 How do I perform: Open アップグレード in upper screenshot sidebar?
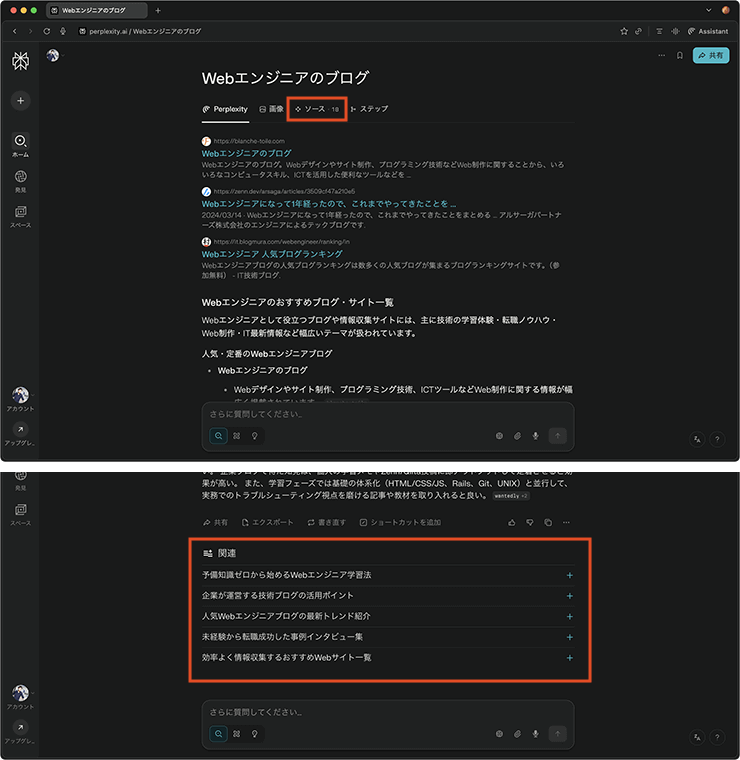tap(20, 434)
